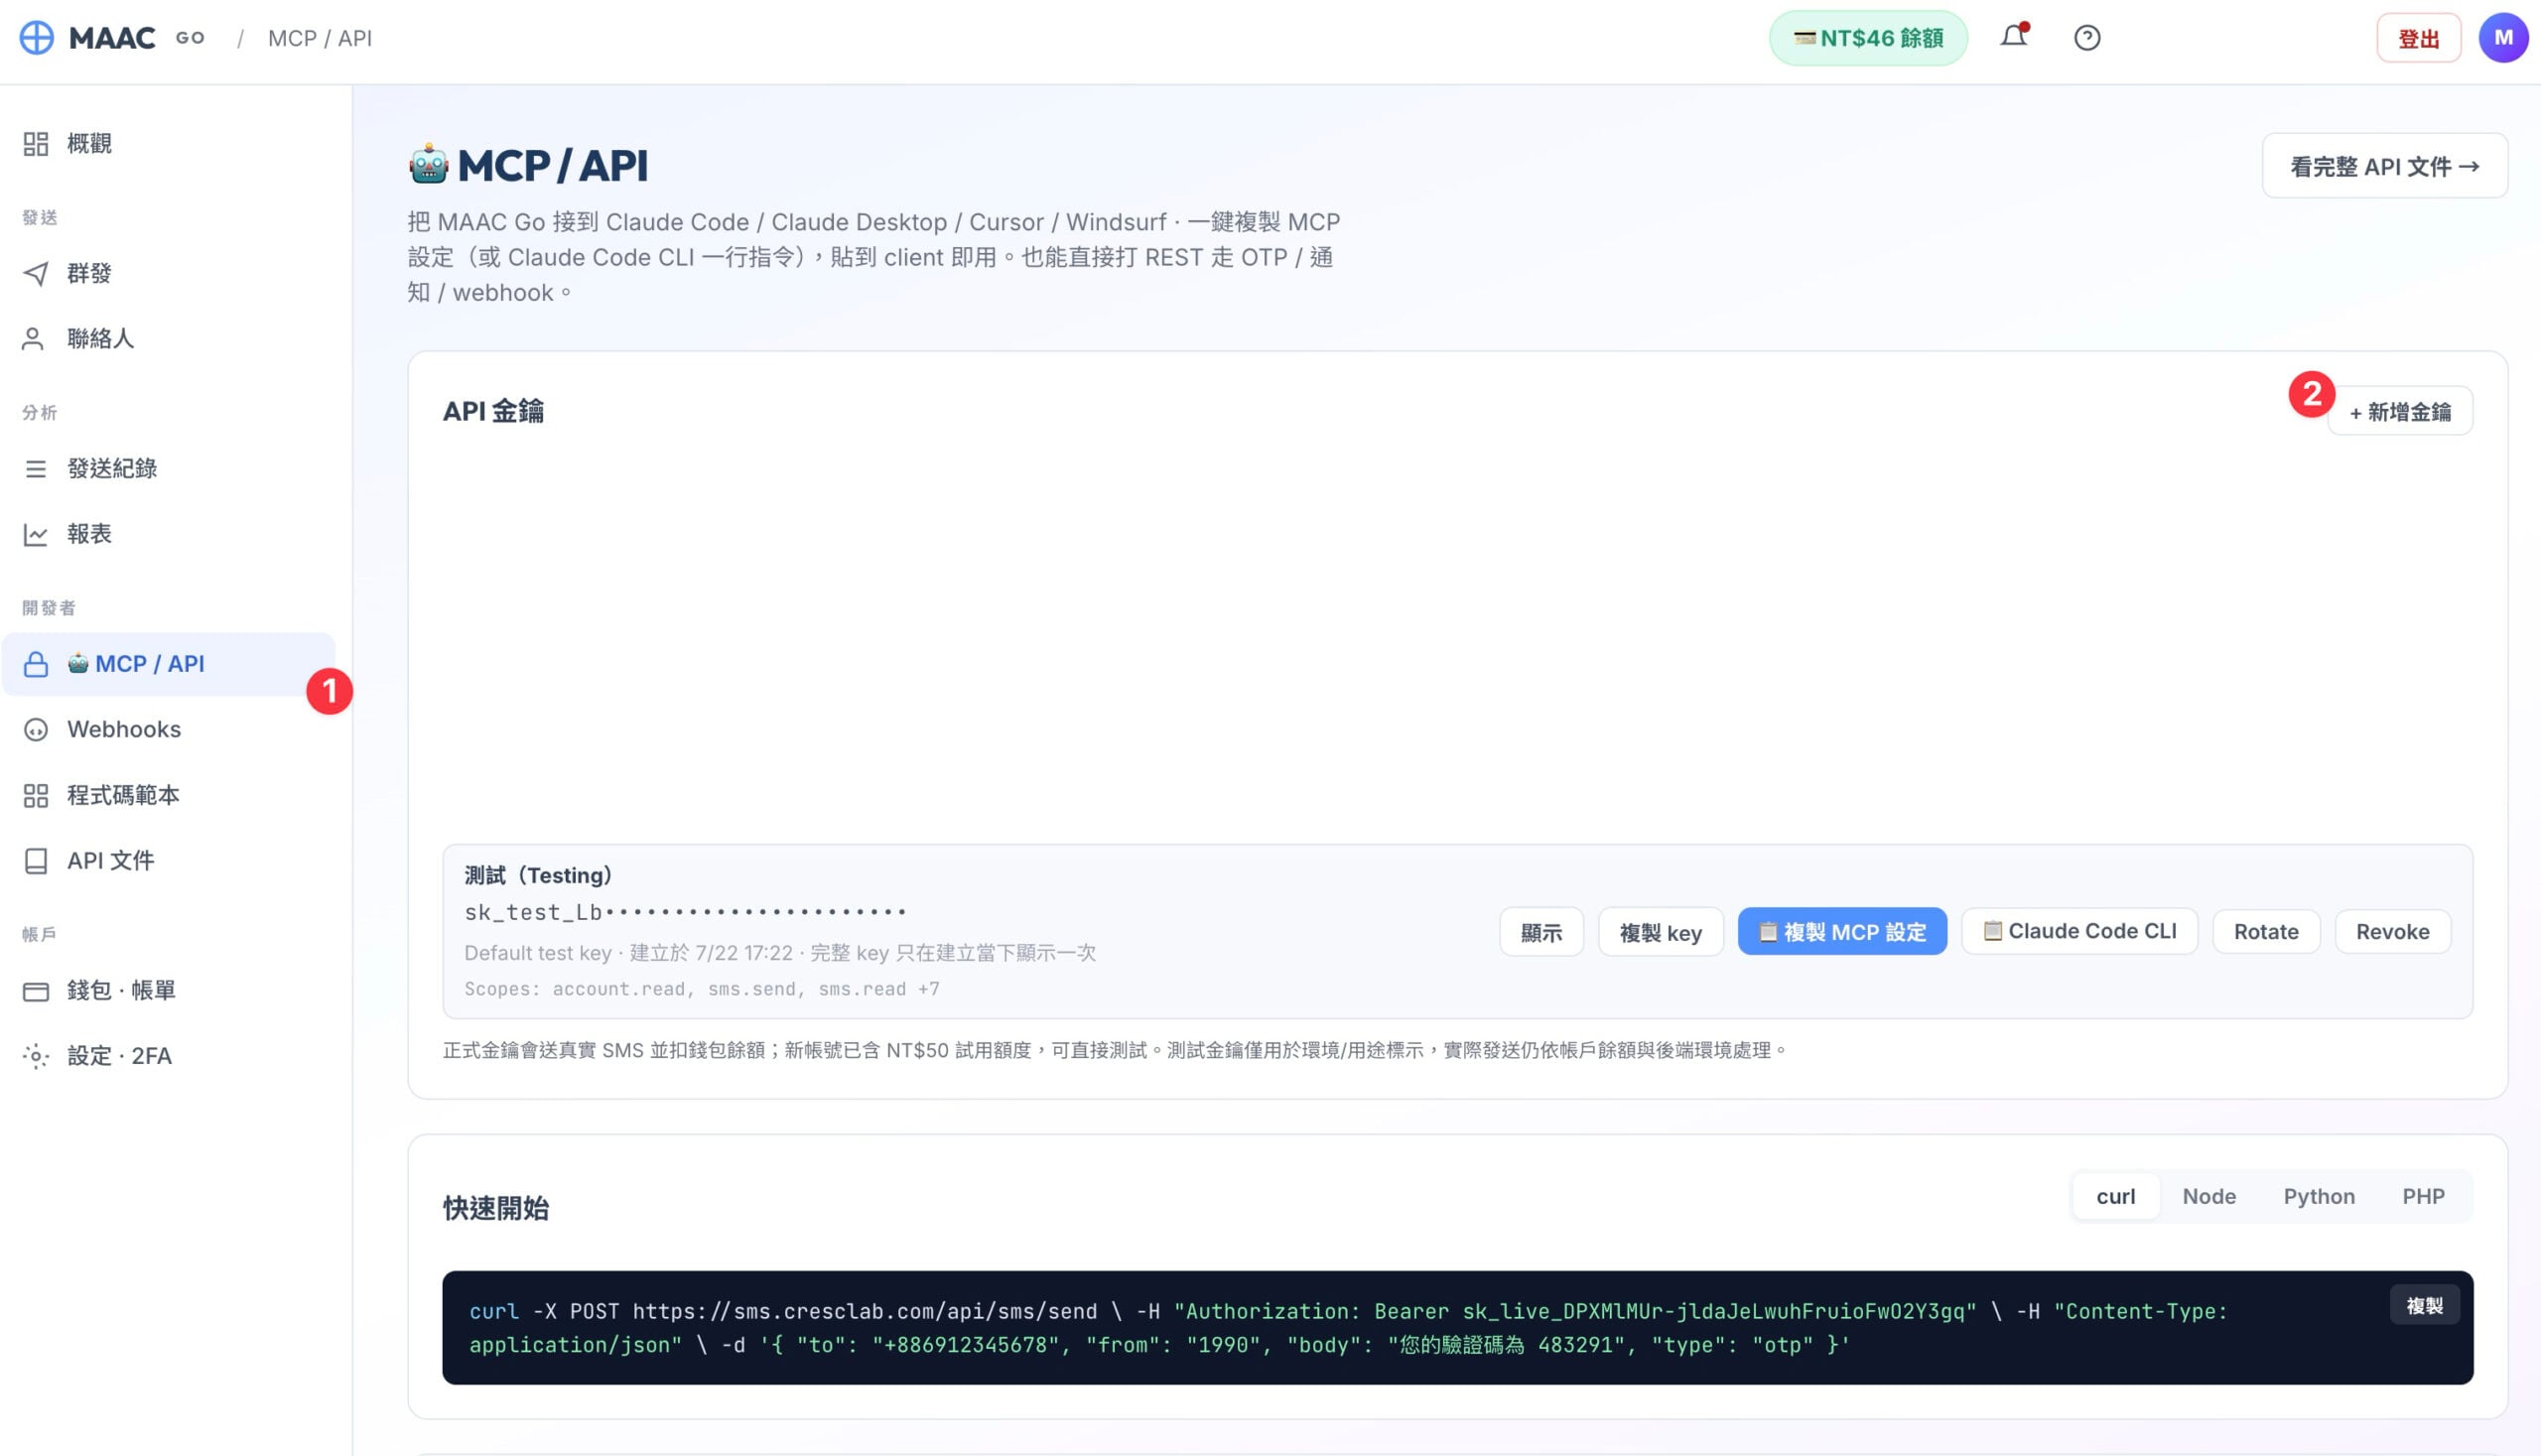Switch quick start to curl tab
This screenshot has height=1456, width=2541.
pyautogui.click(x=2116, y=1197)
